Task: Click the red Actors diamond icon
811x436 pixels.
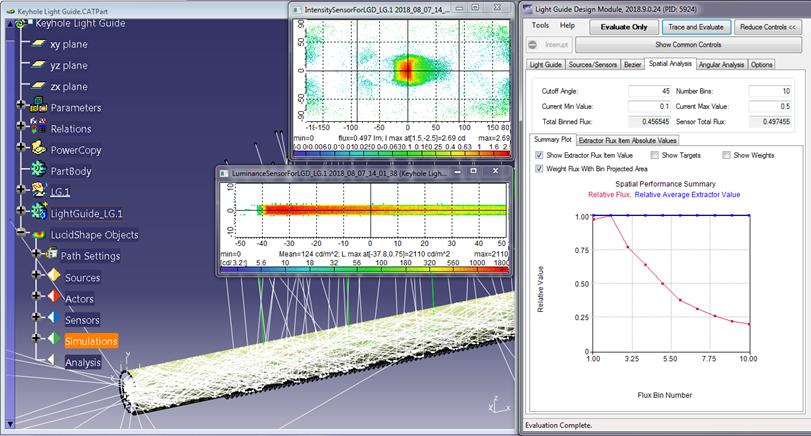Action: click(54, 296)
